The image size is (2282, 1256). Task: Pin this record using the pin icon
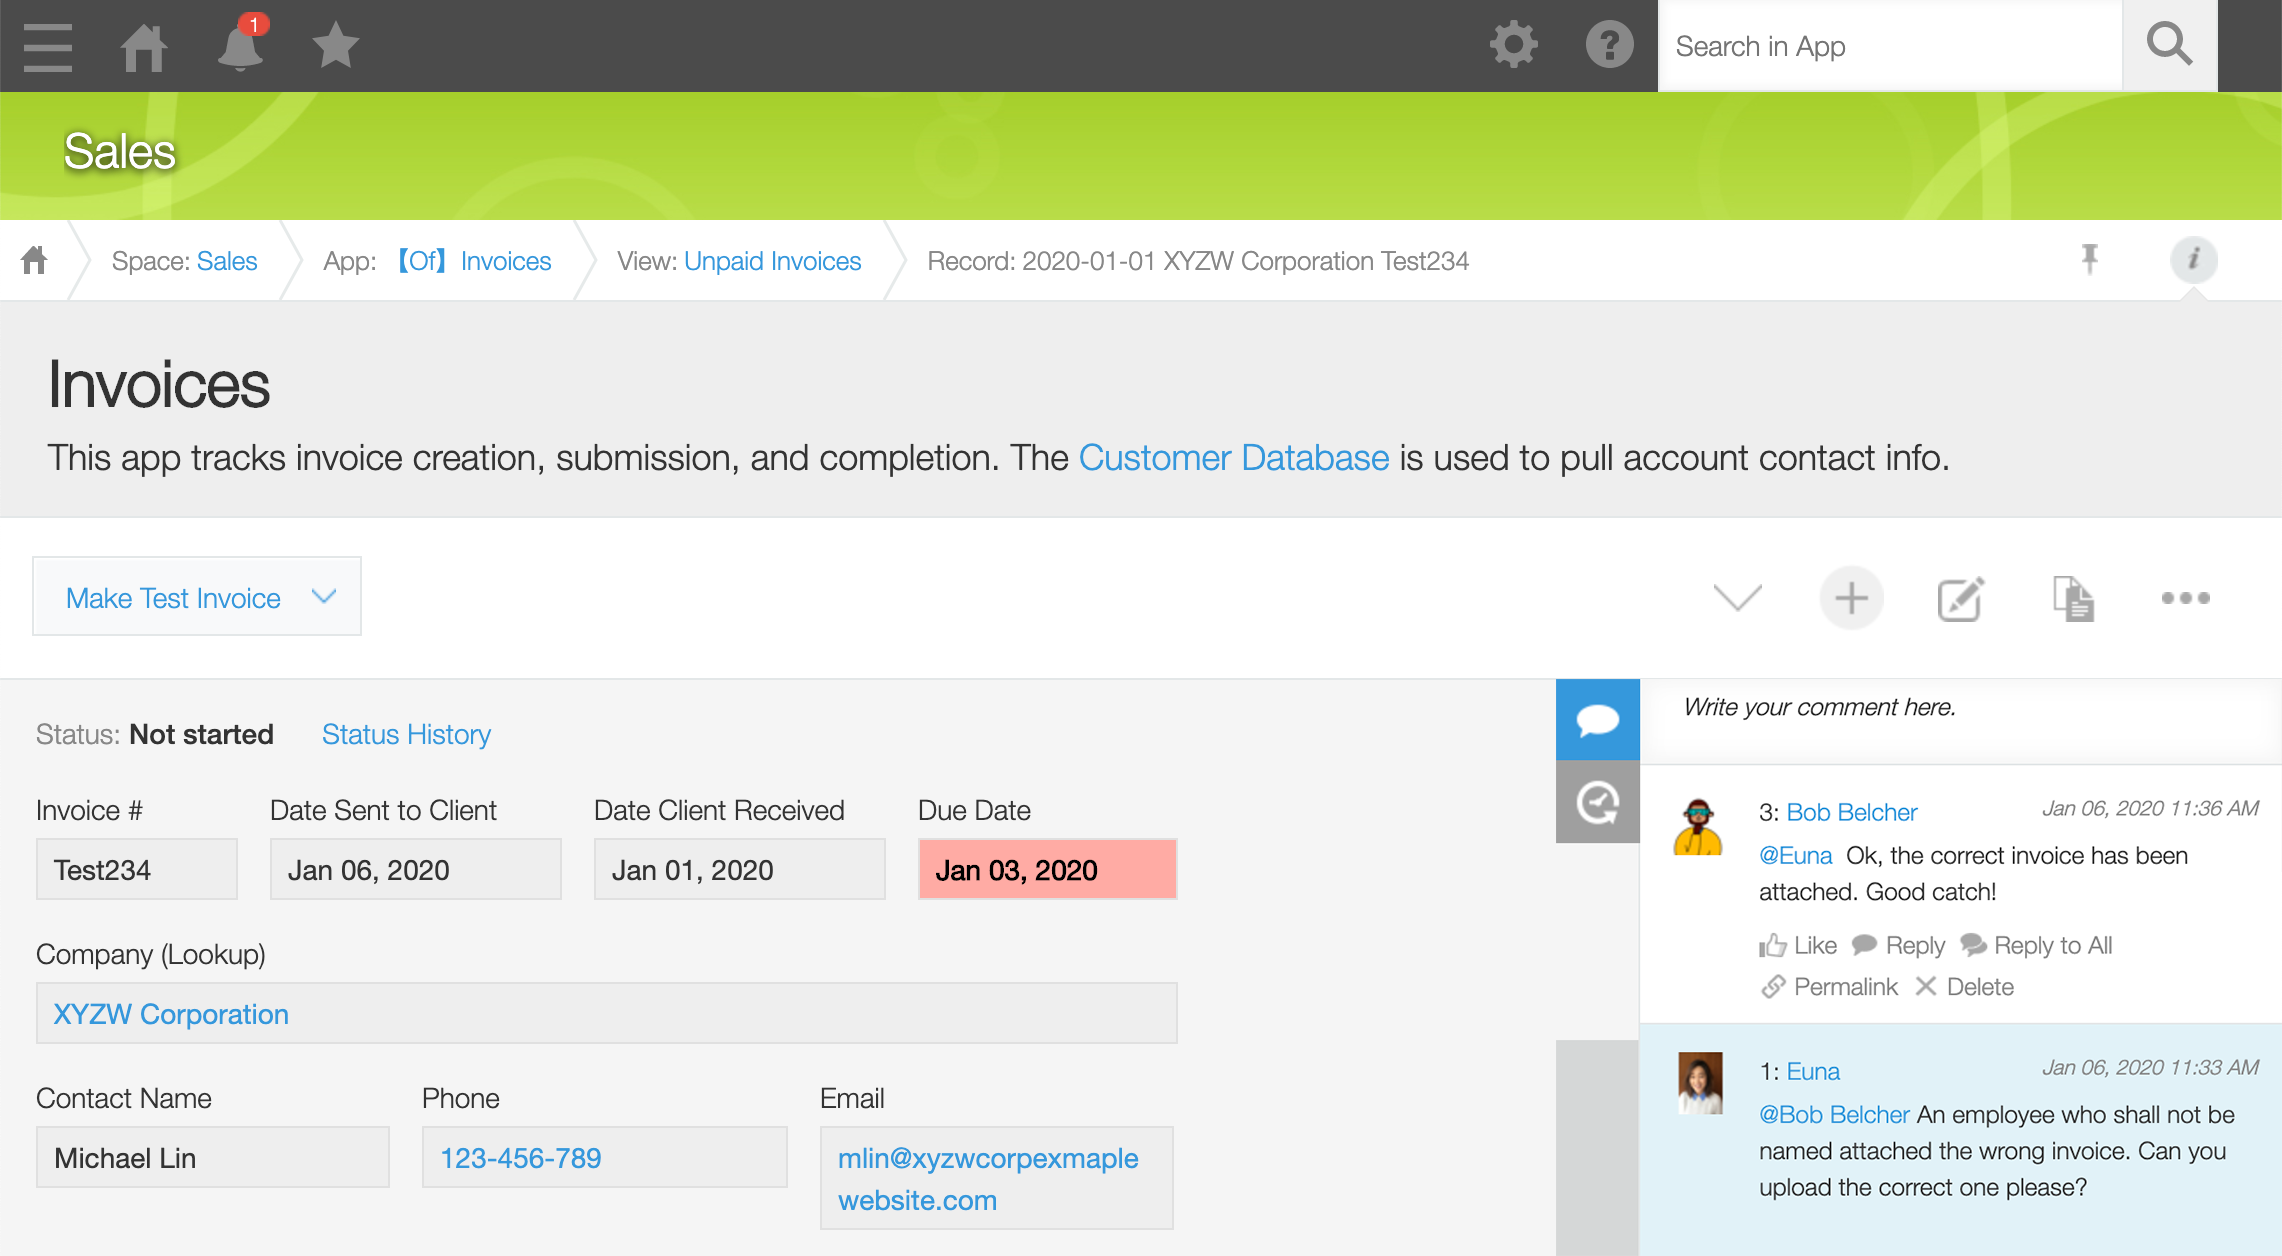[x=2091, y=260]
